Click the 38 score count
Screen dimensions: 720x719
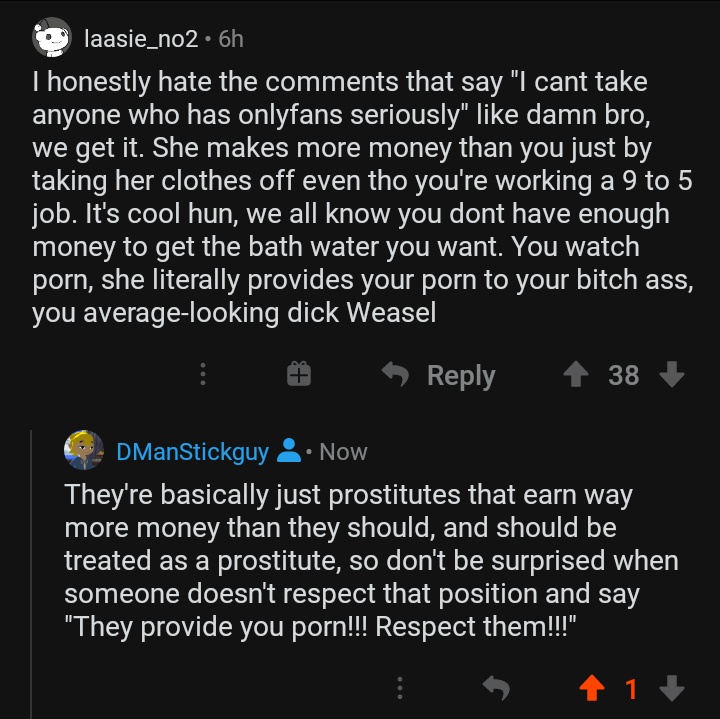pyautogui.click(x=623, y=375)
